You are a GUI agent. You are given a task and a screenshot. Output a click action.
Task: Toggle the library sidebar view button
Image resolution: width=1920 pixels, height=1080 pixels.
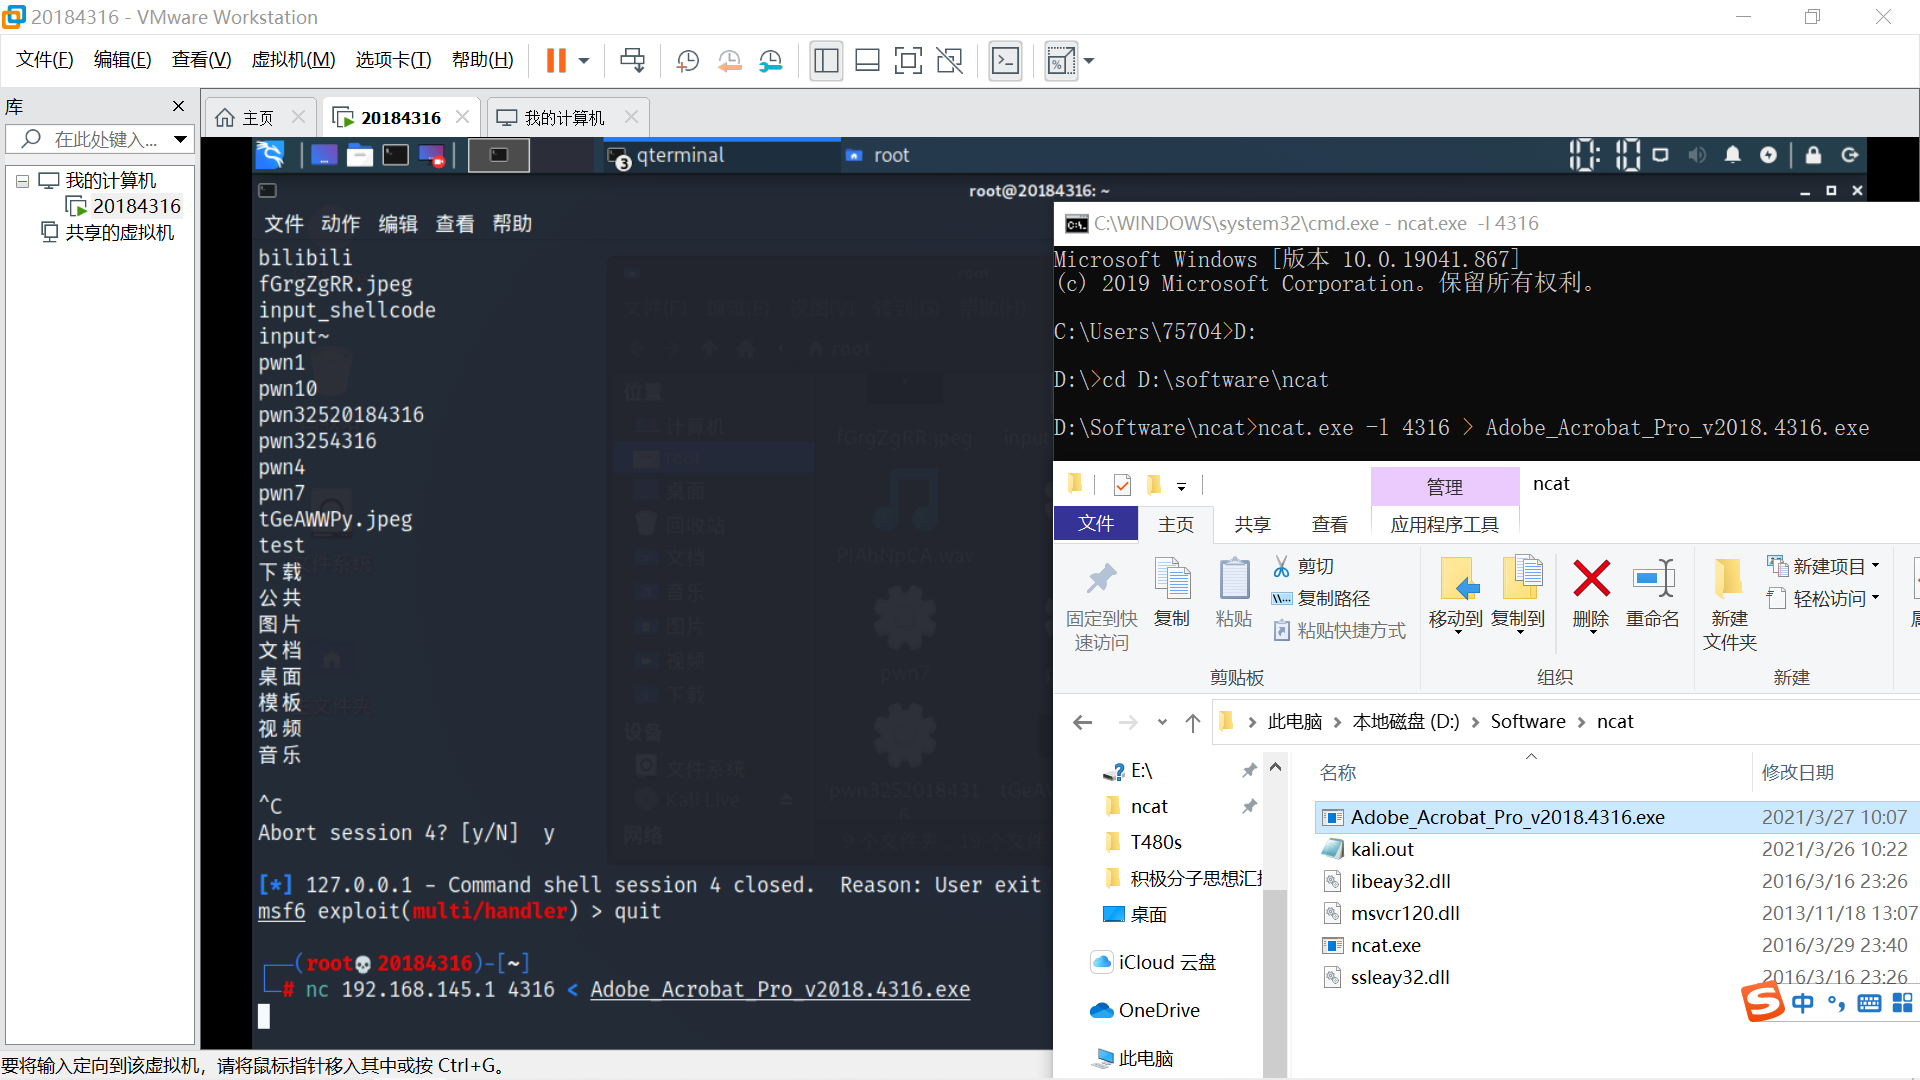(826, 61)
